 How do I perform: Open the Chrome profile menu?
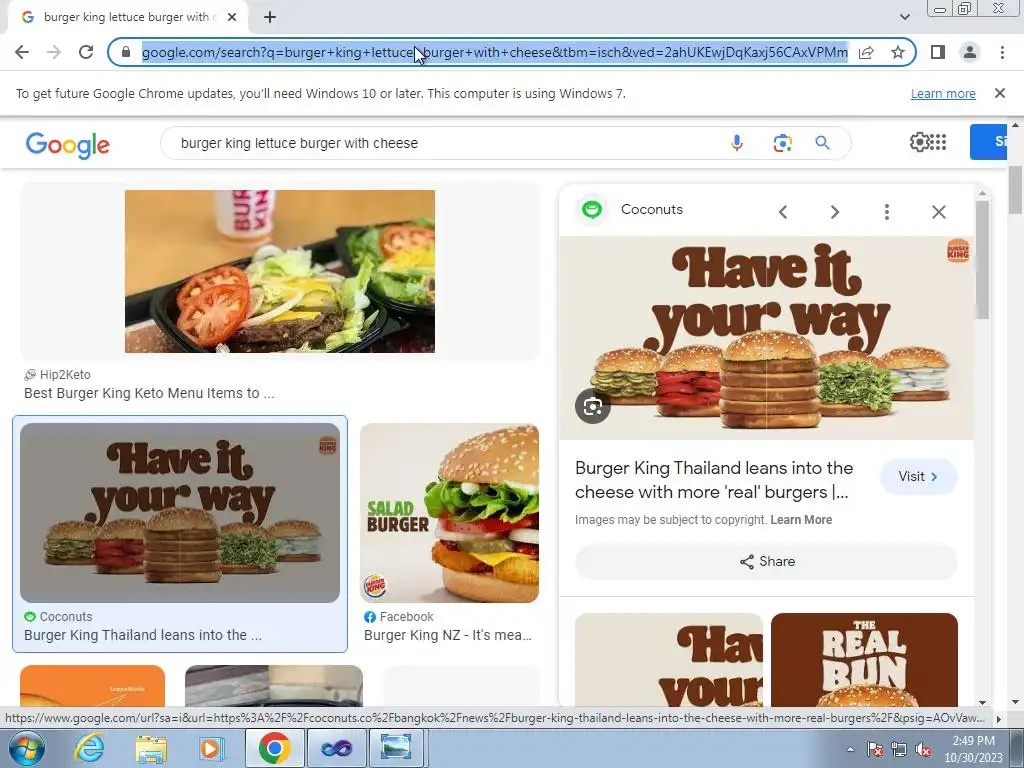coord(970,52)
